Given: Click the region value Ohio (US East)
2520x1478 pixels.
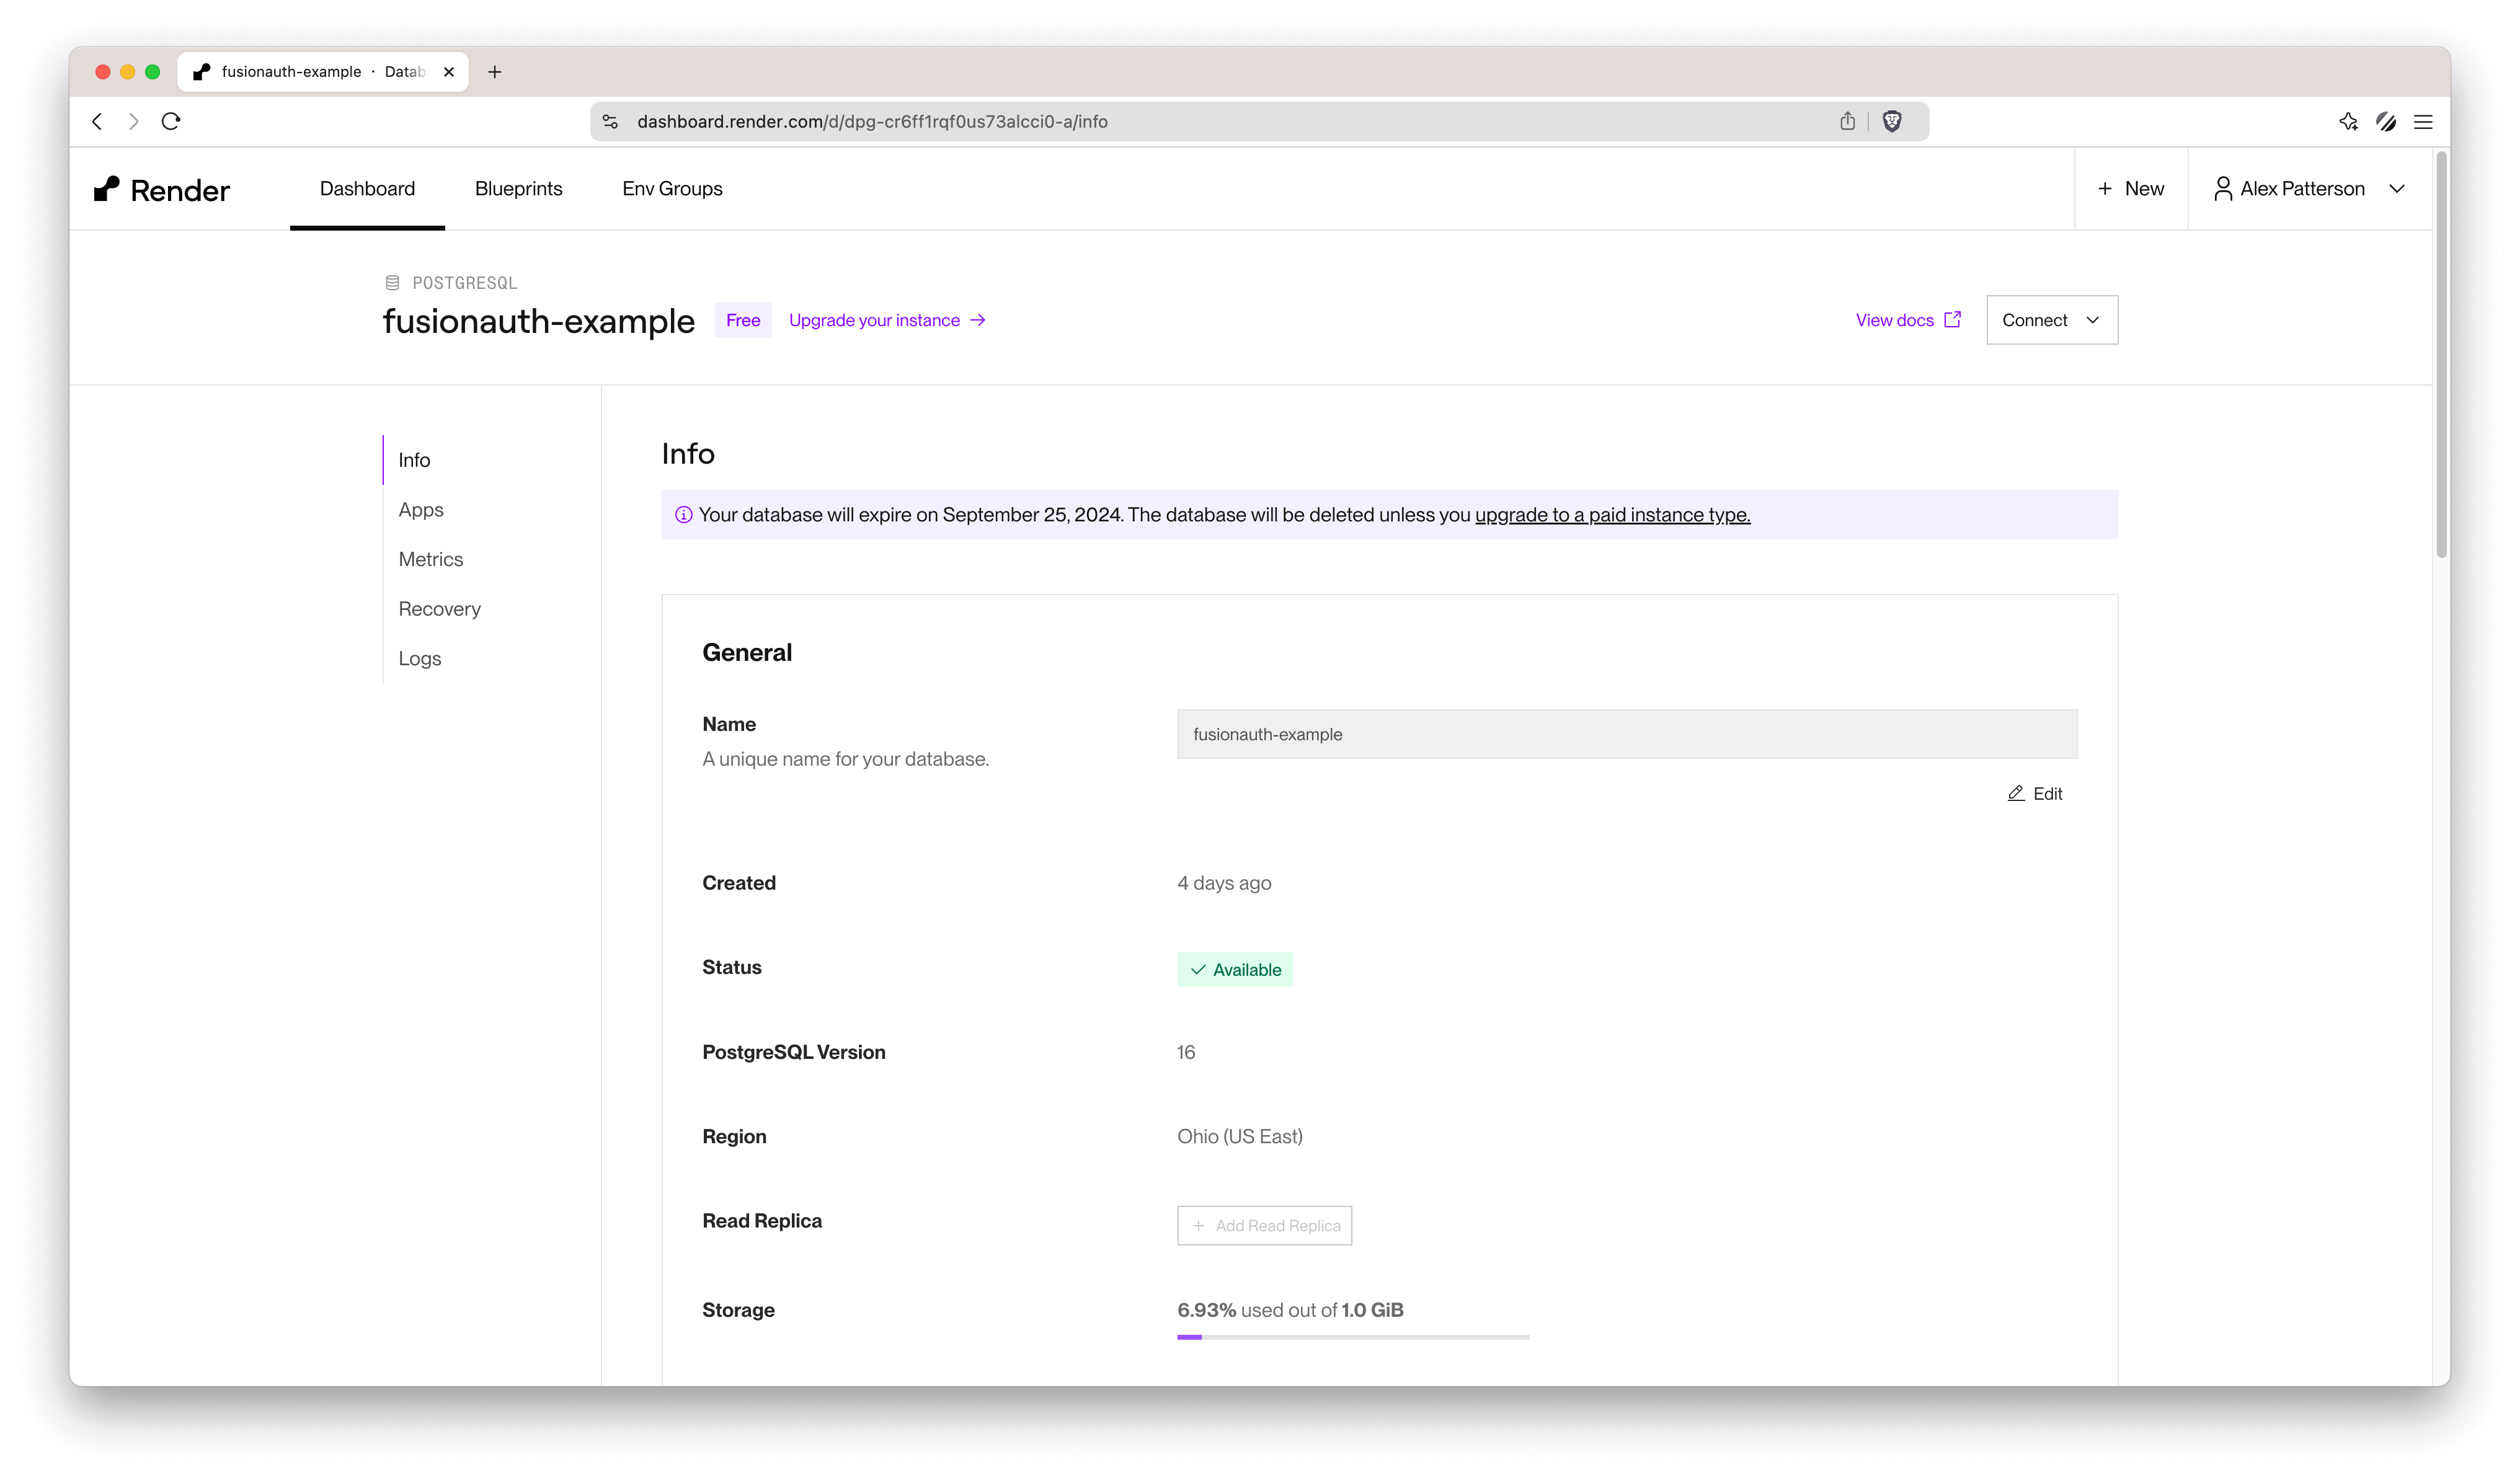Looking at the screenshot, I should (1239, 1137).
